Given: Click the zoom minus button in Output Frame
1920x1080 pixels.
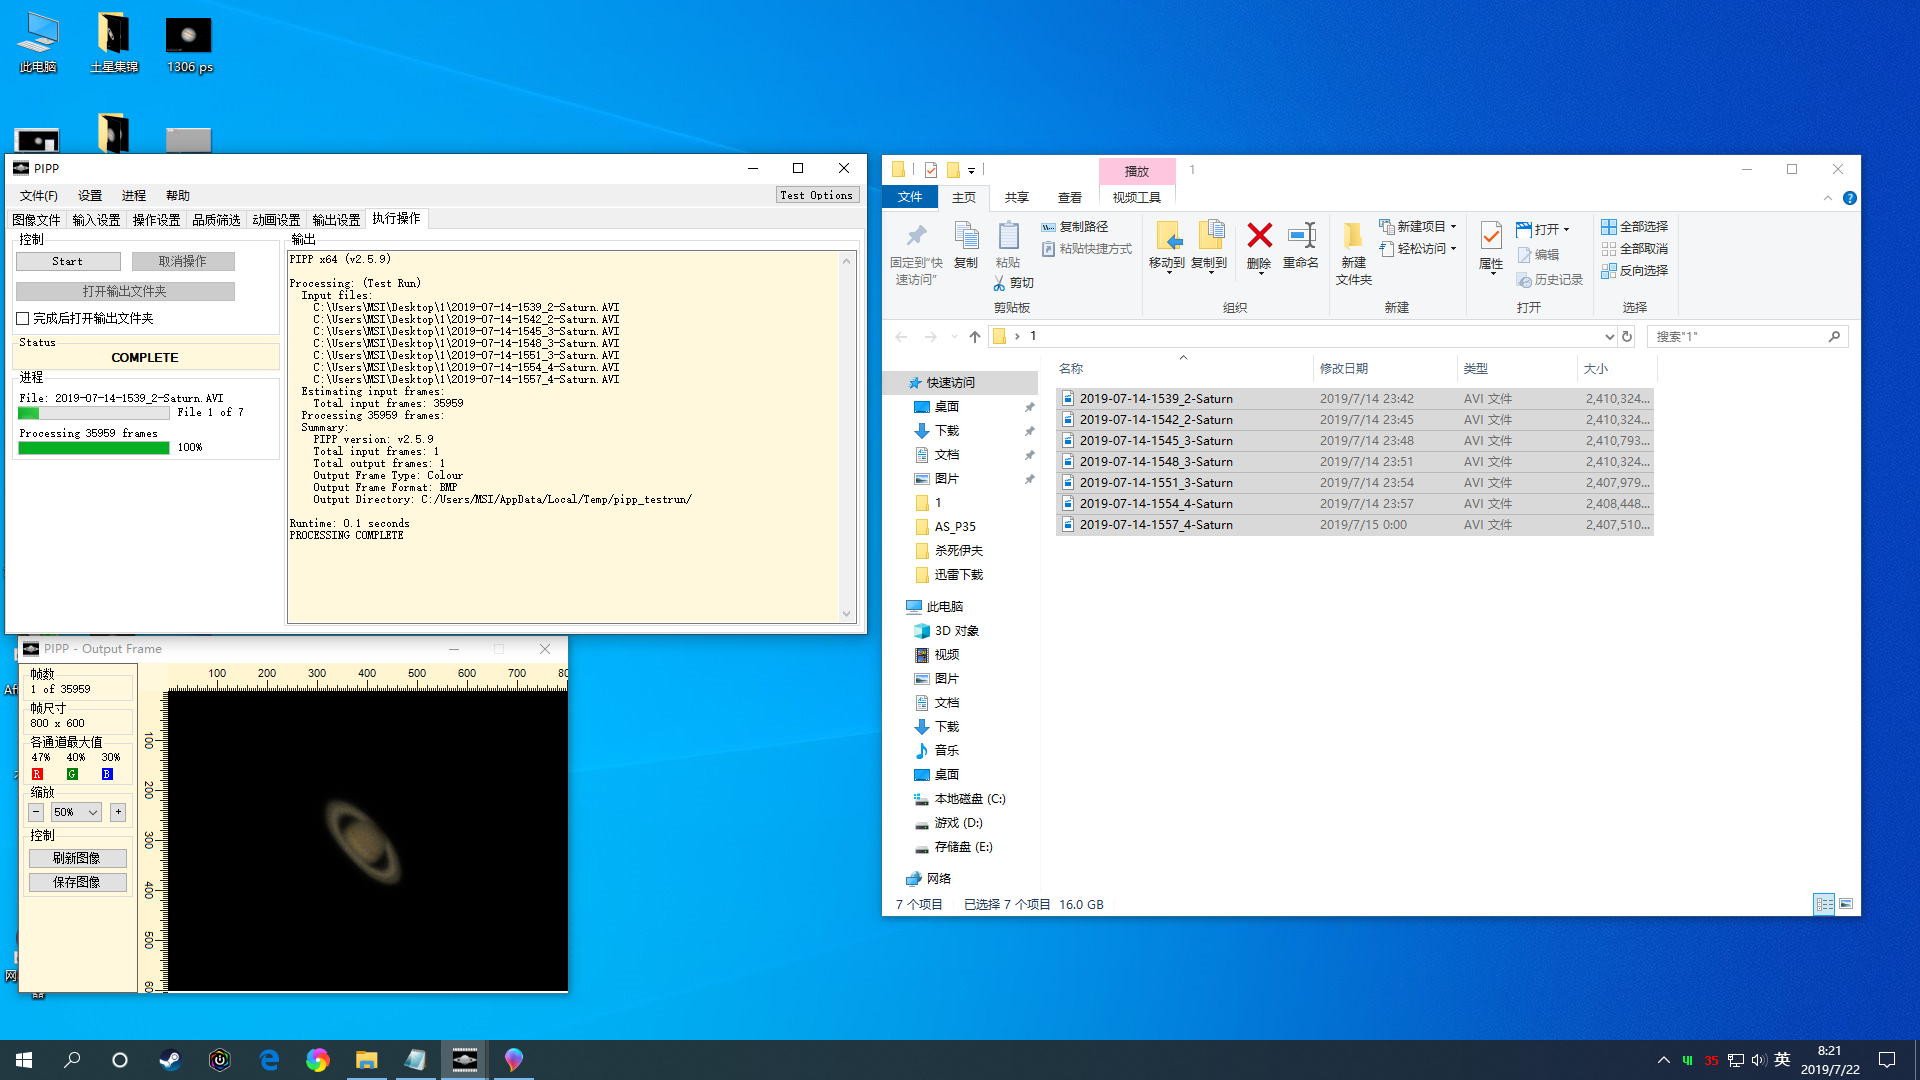Looking at the screenshot, I should [x=36, y=812].
